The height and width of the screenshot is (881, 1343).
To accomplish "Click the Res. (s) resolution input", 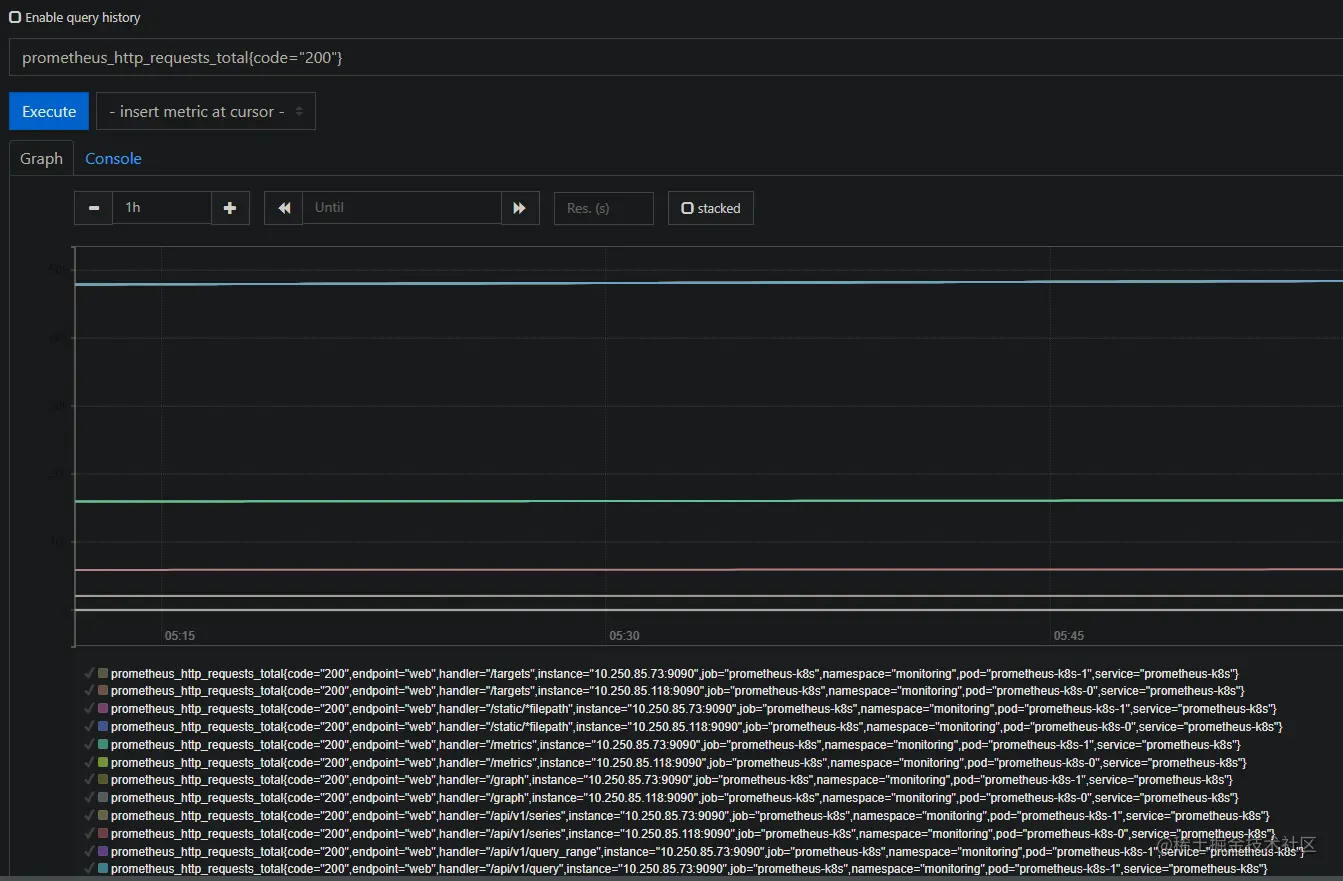I will point(604,208).
